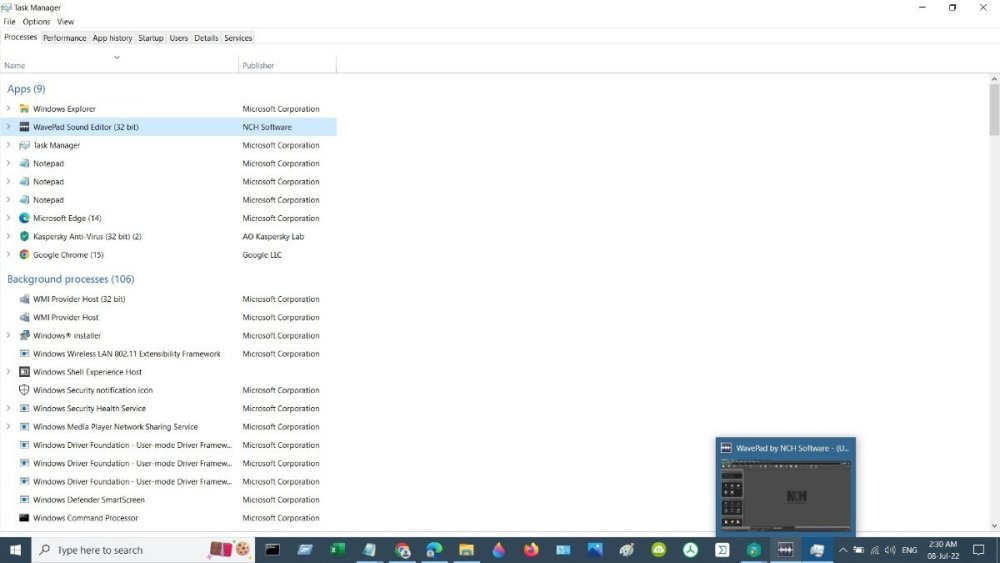Viewport: 1000px width, 563px height.
Task: Click the process list vertical scrollbar thumb
Action: pyautogui.click(x=994, y=109)
